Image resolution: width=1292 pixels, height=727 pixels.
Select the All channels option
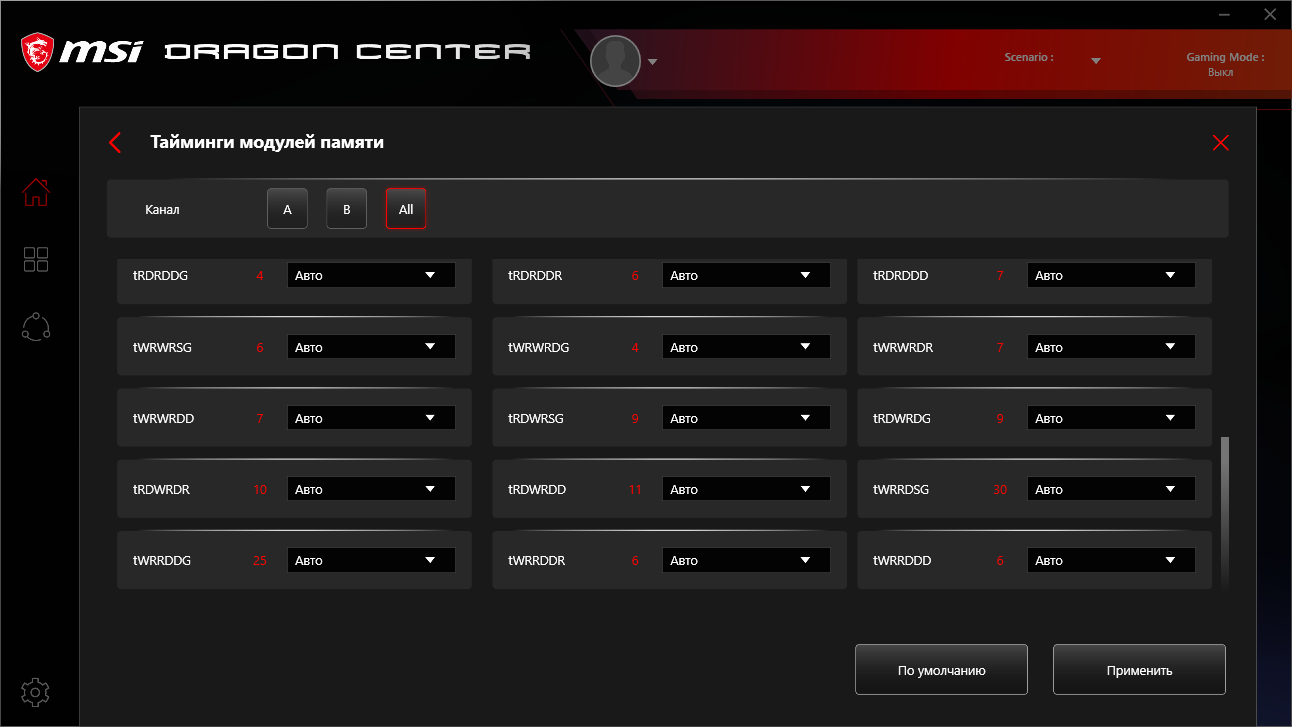tap(406, 209)
